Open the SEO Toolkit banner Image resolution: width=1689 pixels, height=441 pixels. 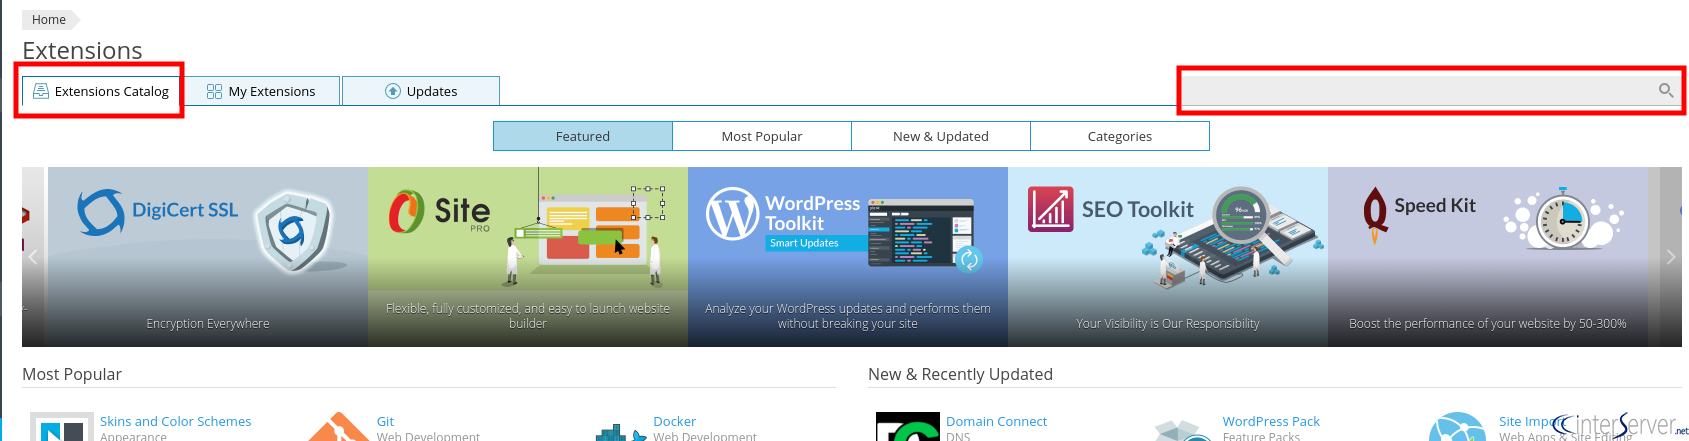click(x=1168, y=257)
